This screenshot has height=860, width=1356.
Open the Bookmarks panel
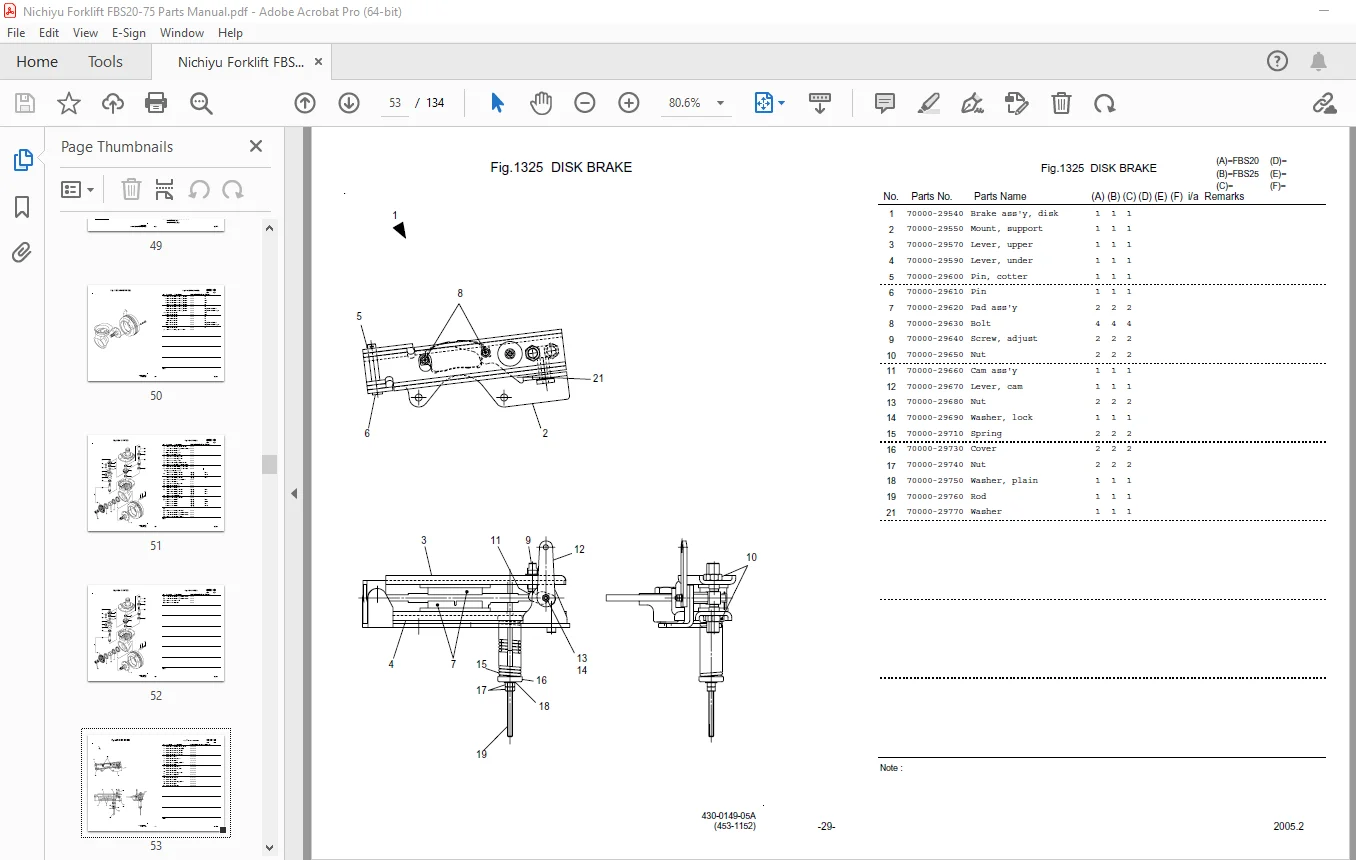pos(22,207)
